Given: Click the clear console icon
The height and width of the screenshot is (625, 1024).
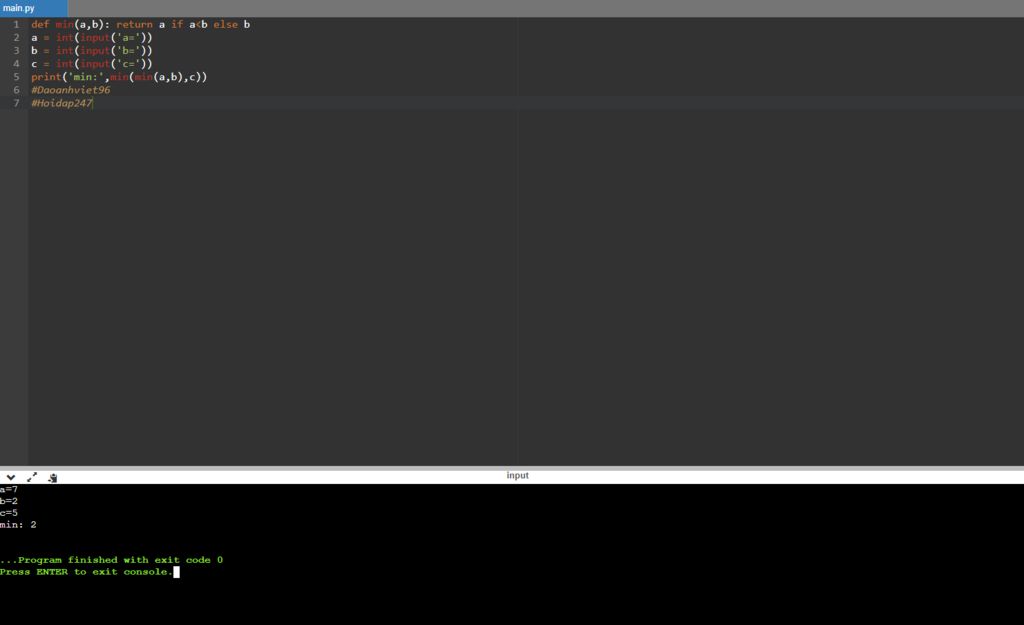Looking at the screenshot, I should coord(53,478).
